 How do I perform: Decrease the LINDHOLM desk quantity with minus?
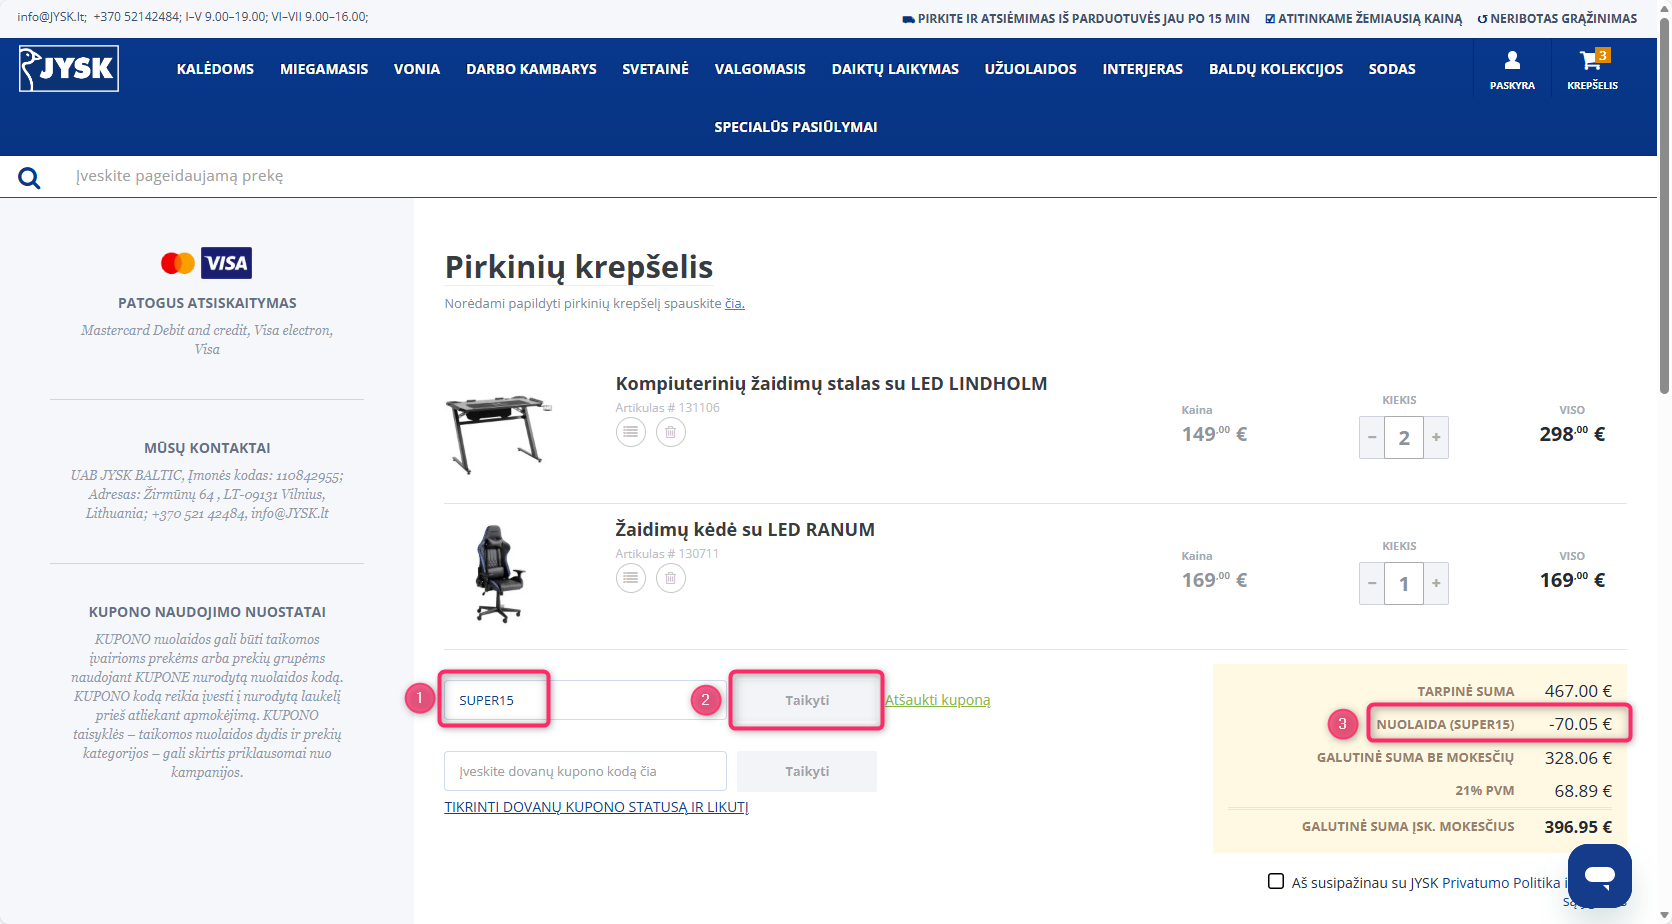1372,437
